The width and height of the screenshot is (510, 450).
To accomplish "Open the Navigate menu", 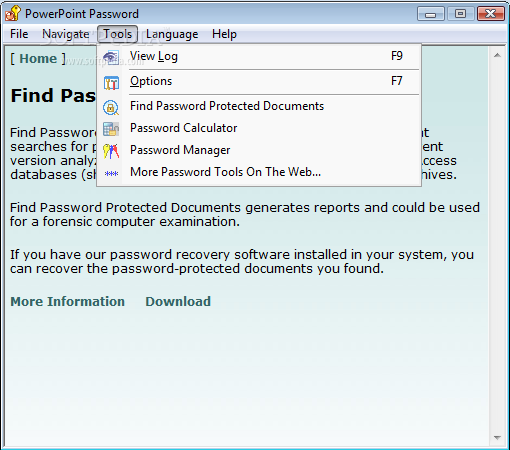I will (x=65, y=34).
